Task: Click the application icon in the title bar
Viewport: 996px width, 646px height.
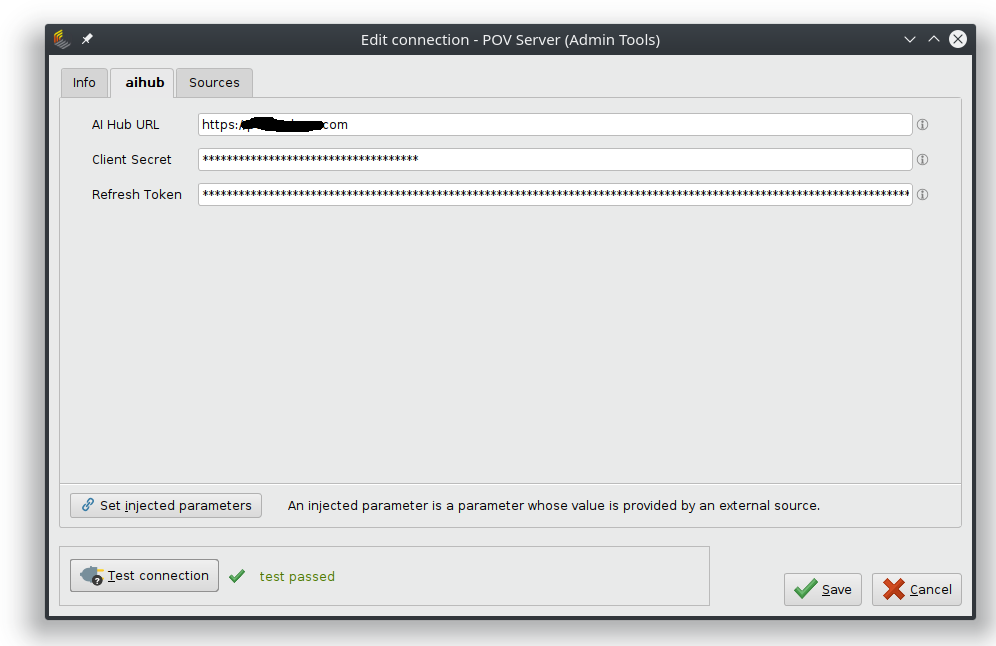Action: pos(60,39)
